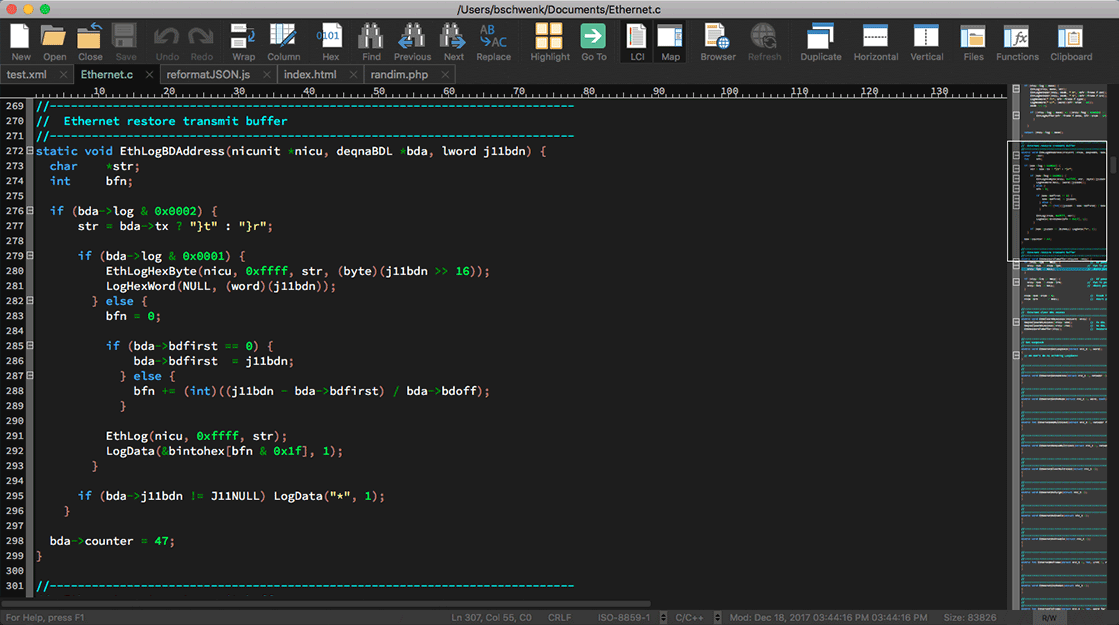Click the Highlight toolbar icon
Viewport: 1119px width, 625px height.
(549, 38)
